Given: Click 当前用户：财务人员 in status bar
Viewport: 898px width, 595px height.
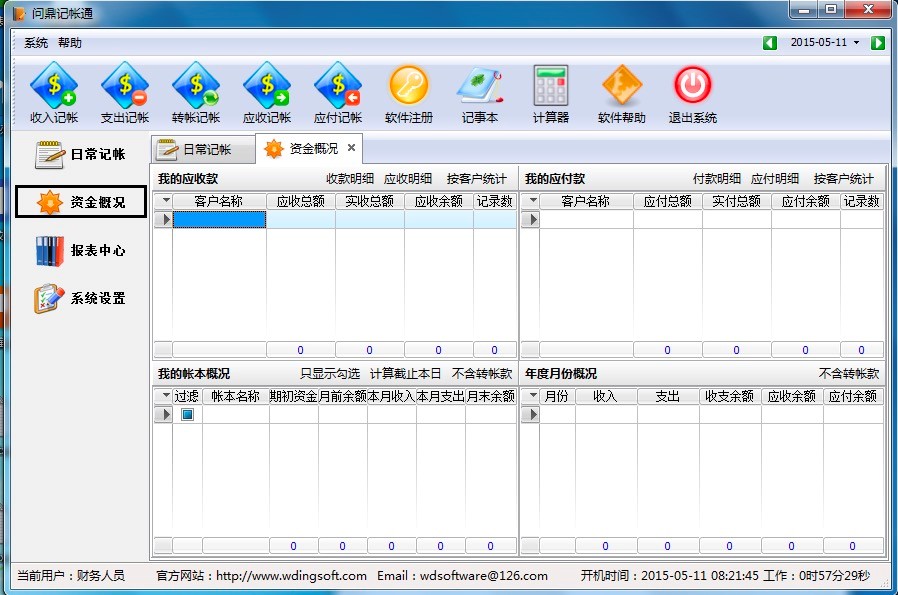Looking at the screenshot, I should point(71,576).
